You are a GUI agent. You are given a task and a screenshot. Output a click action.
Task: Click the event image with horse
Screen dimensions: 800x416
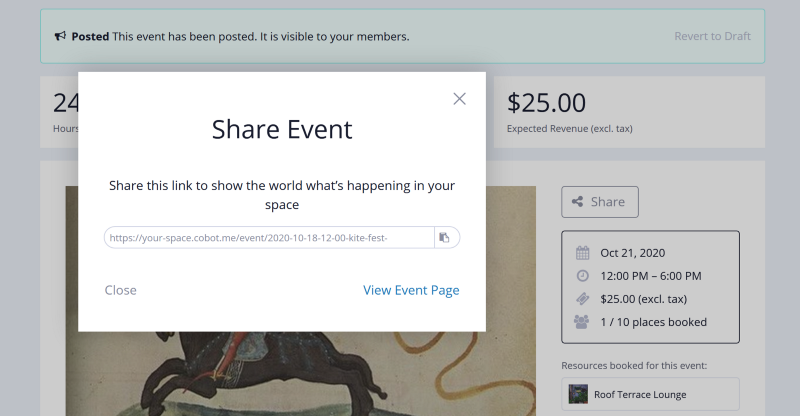tap(301, 374)
